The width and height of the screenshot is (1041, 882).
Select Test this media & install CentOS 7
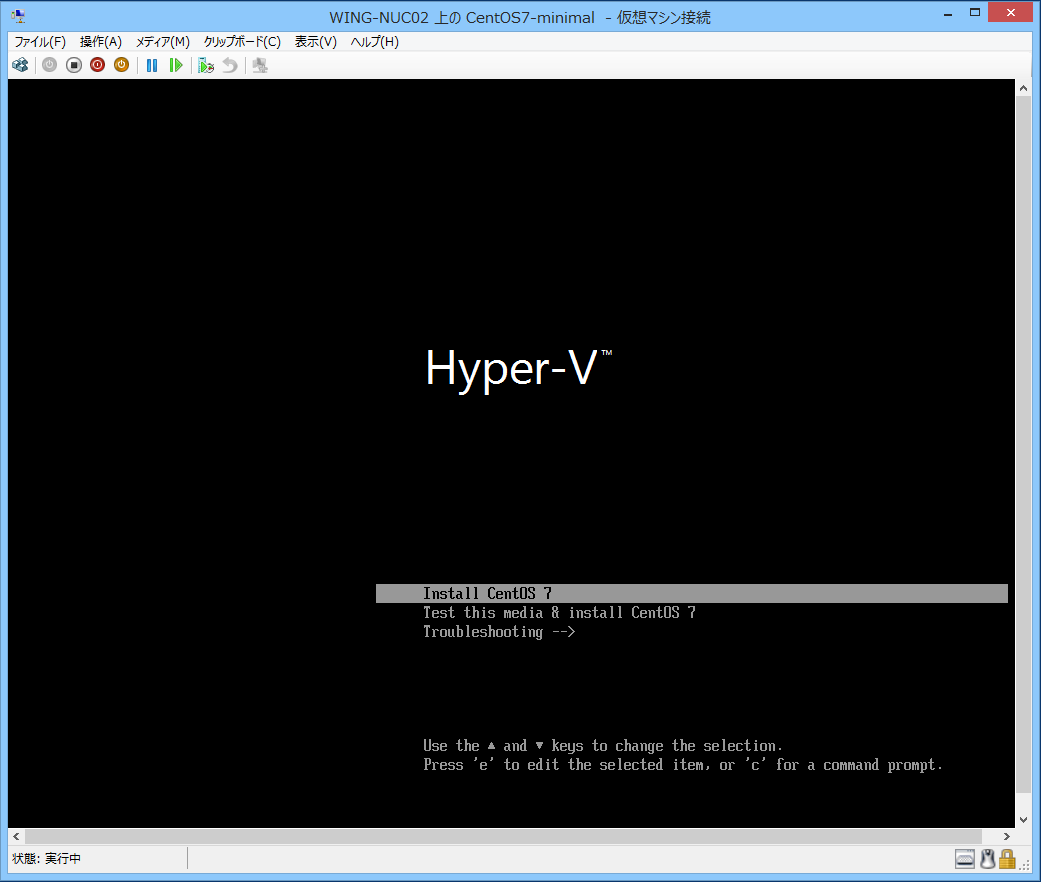point(559,613)
